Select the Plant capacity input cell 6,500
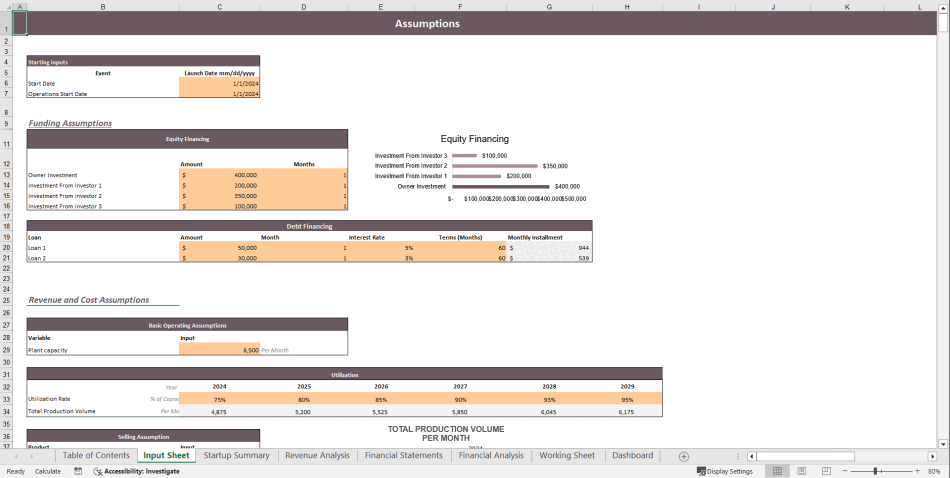Screen dimensions: 950x478 (219, 350)
